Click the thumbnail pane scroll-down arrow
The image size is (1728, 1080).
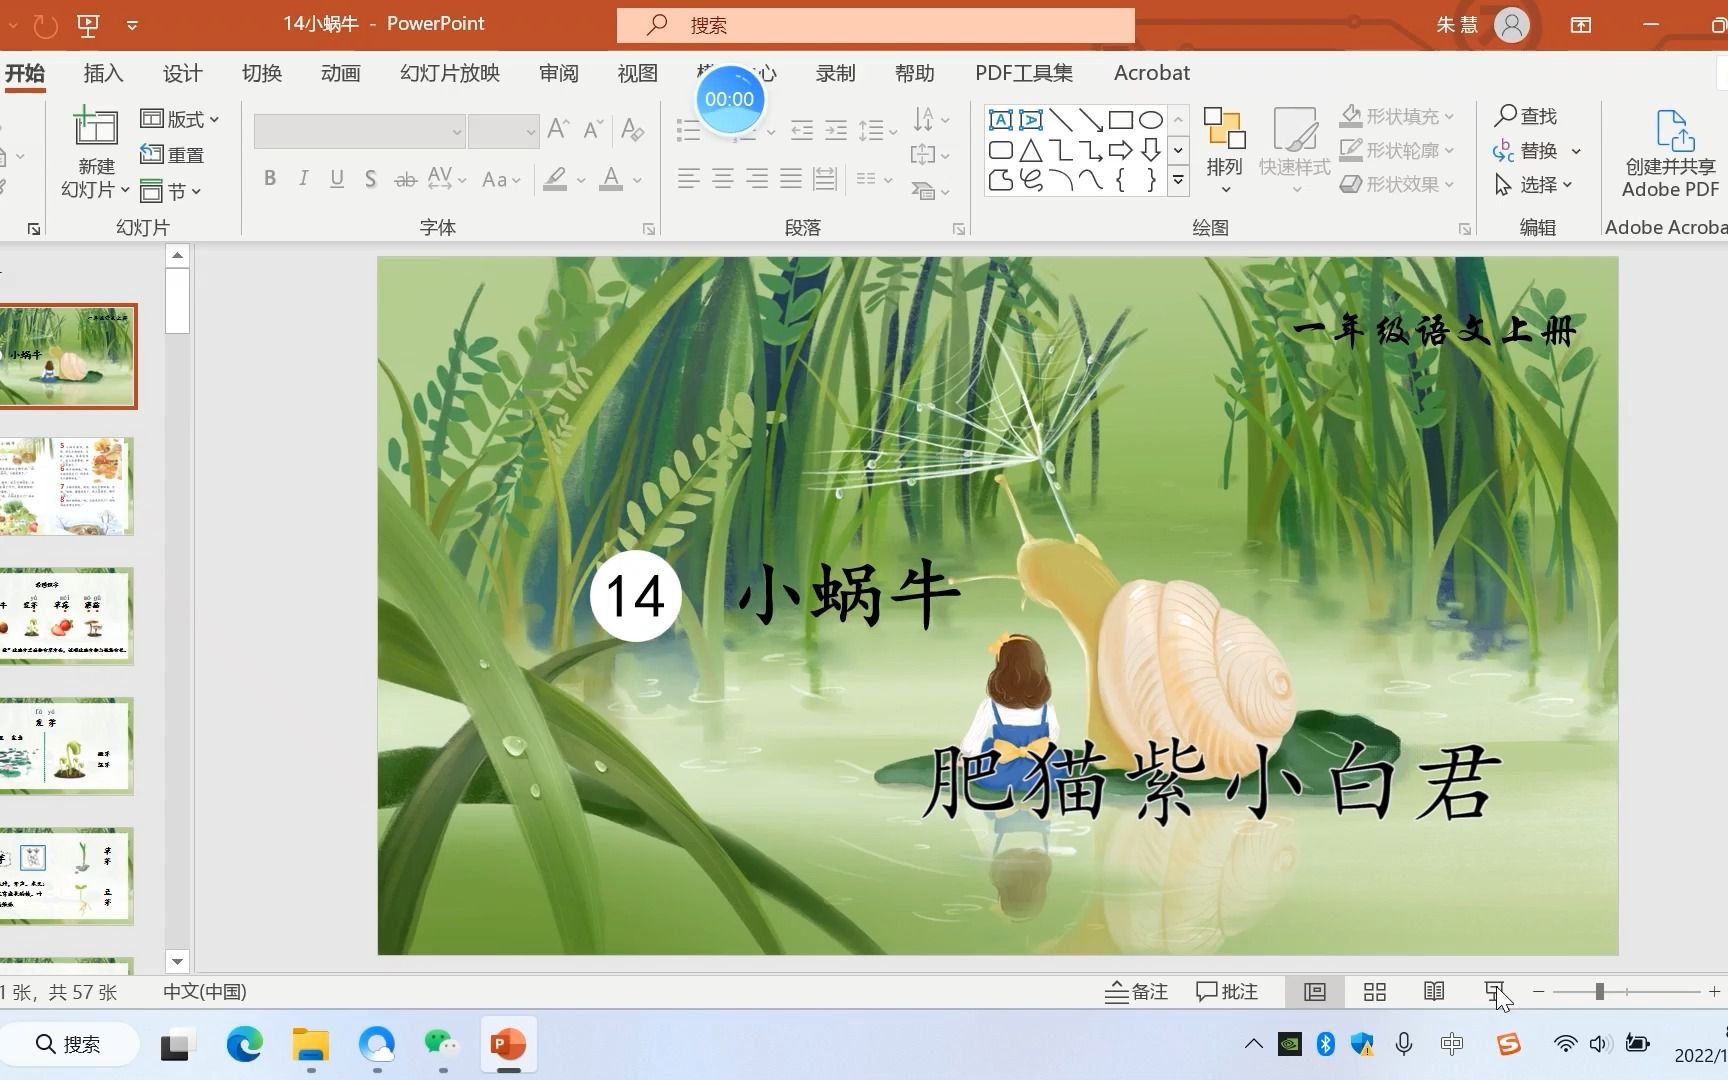pyautogui.click(x=177, y=962)
